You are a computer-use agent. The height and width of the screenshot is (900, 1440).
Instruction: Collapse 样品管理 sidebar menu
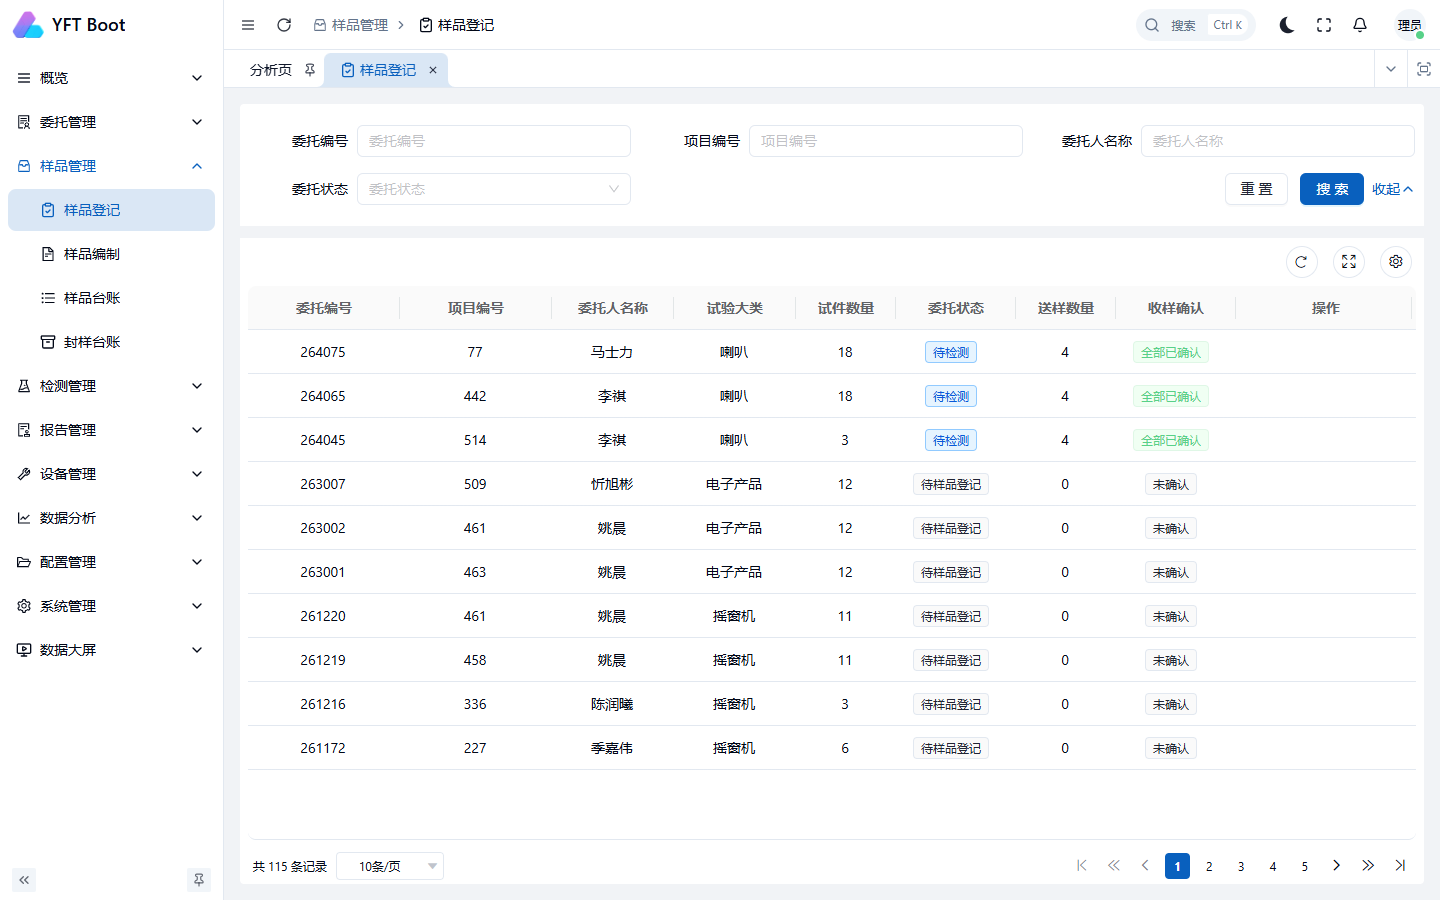[111, 166]
